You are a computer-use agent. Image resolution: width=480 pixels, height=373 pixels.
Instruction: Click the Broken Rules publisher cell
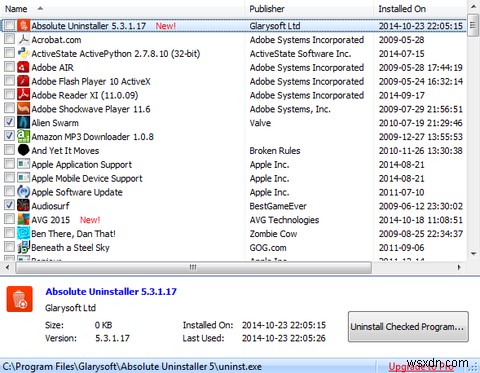coord(275,151)
